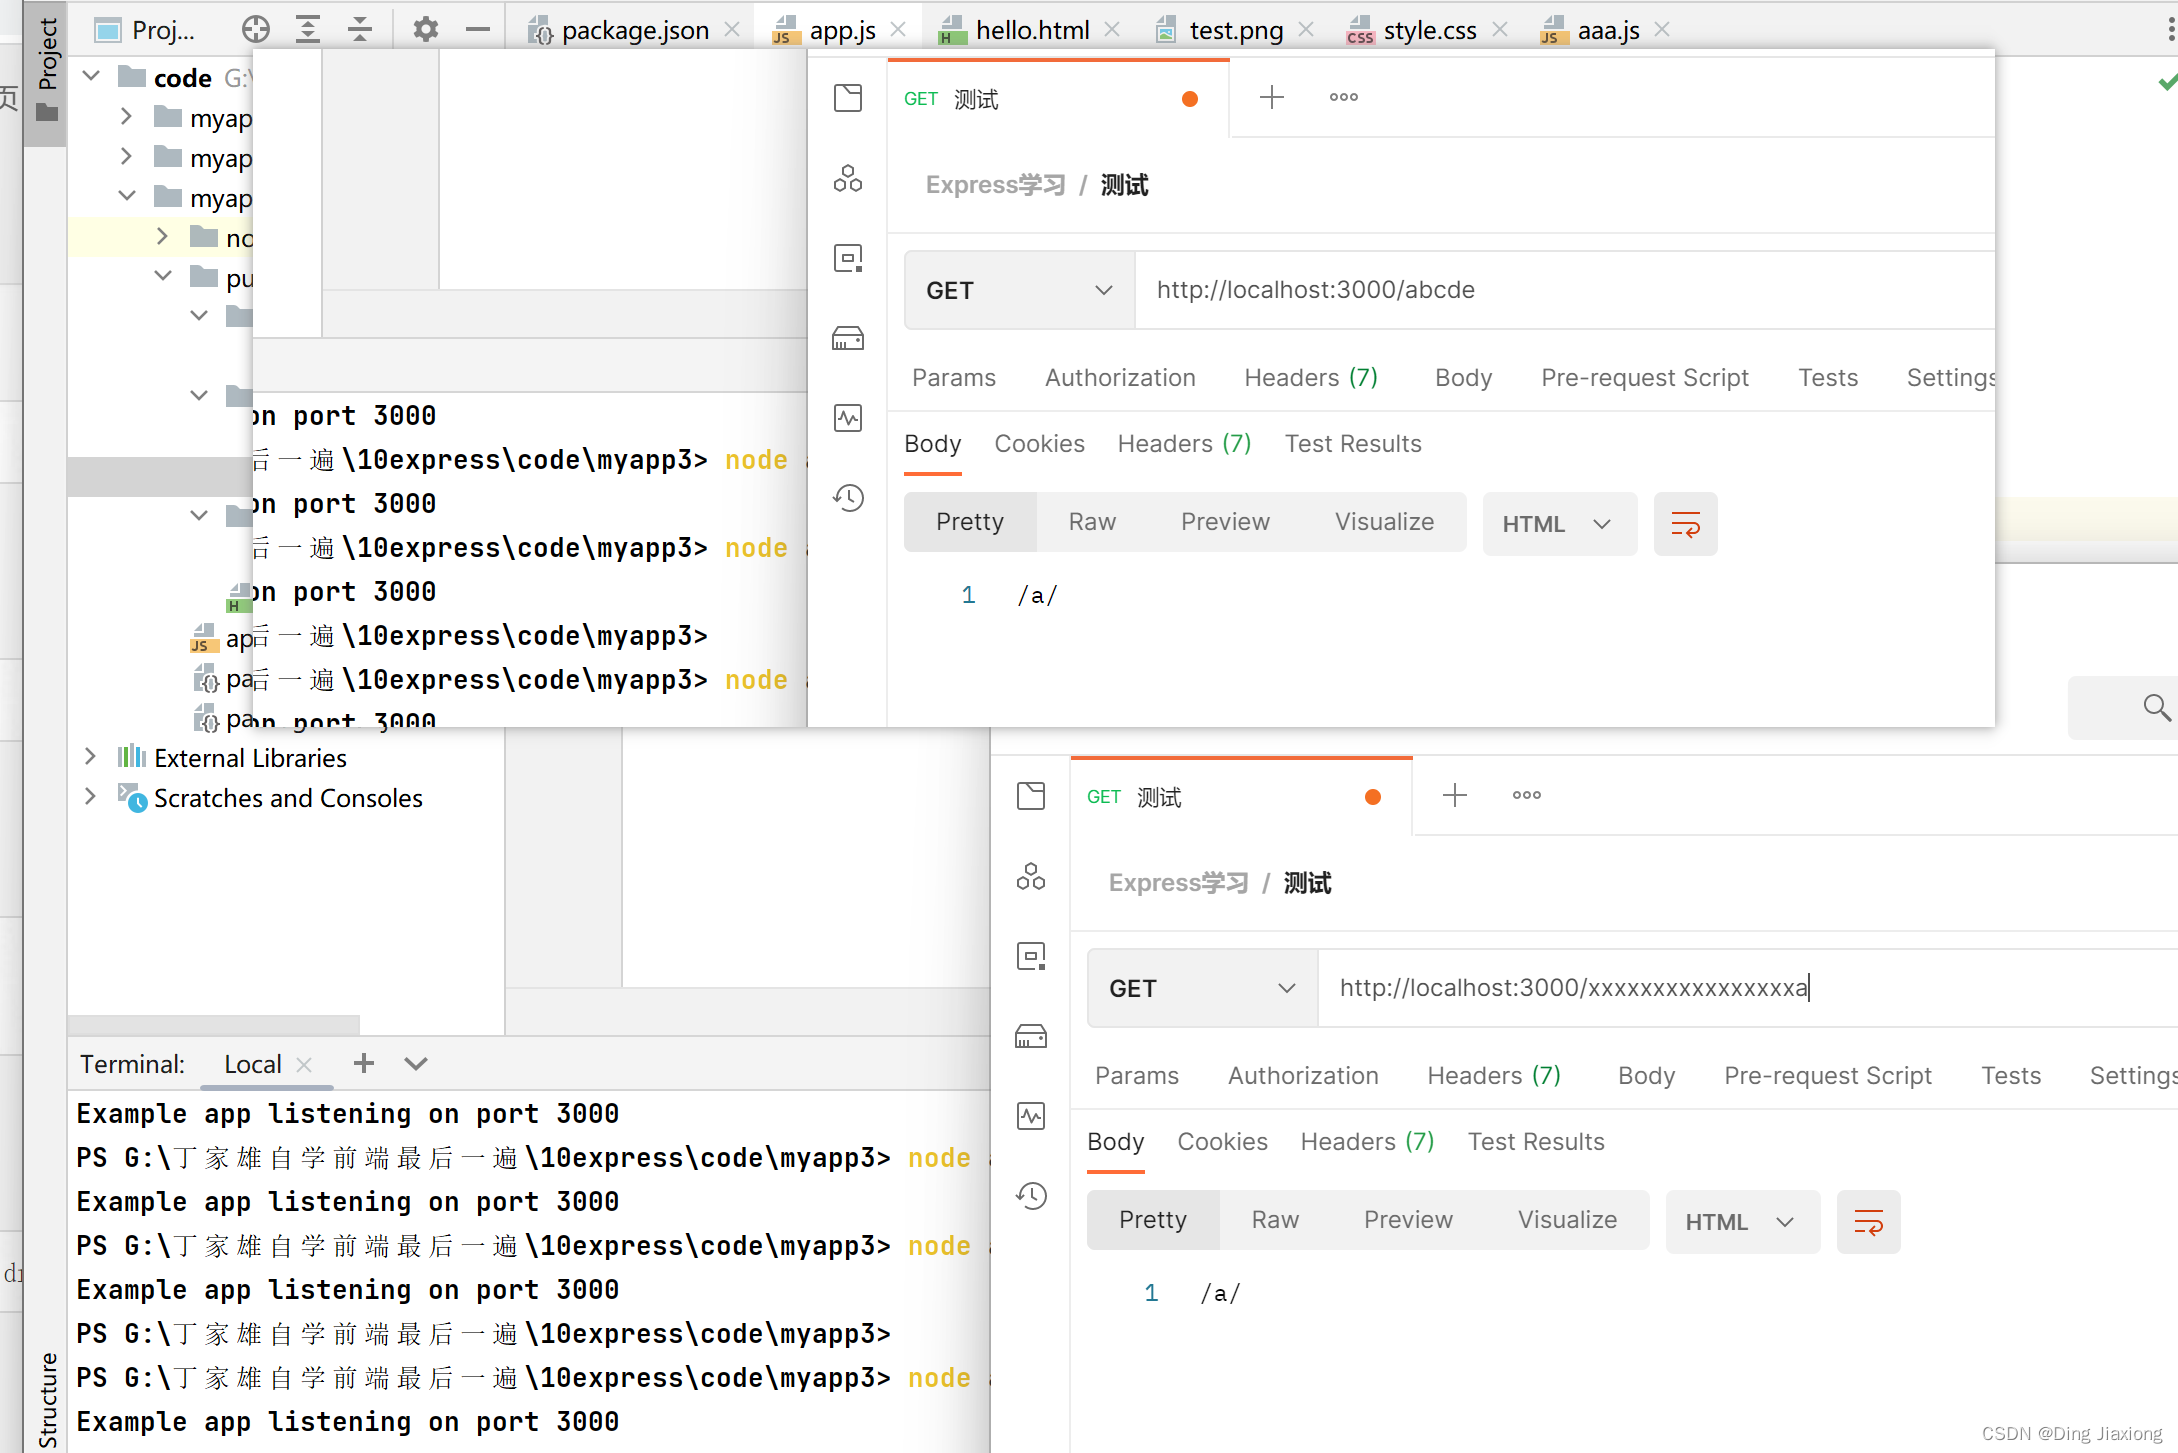This screenshot has width=2178, height=1453.
Task: Add a new terminal session tab
Action: (364, 1064)
